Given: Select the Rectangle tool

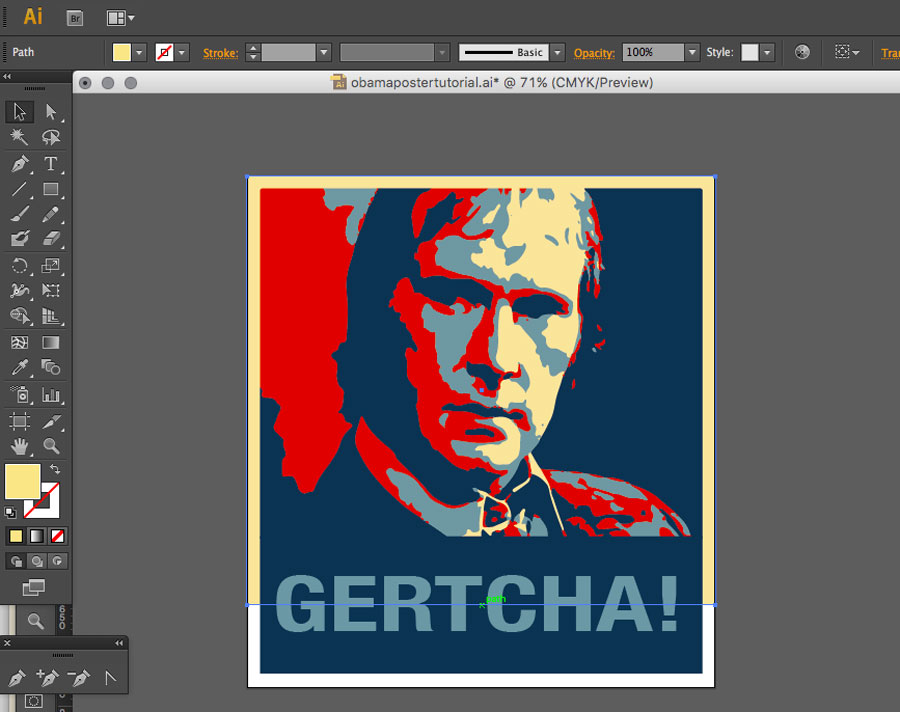Looking at the screenshot, I should click(51, 189).
